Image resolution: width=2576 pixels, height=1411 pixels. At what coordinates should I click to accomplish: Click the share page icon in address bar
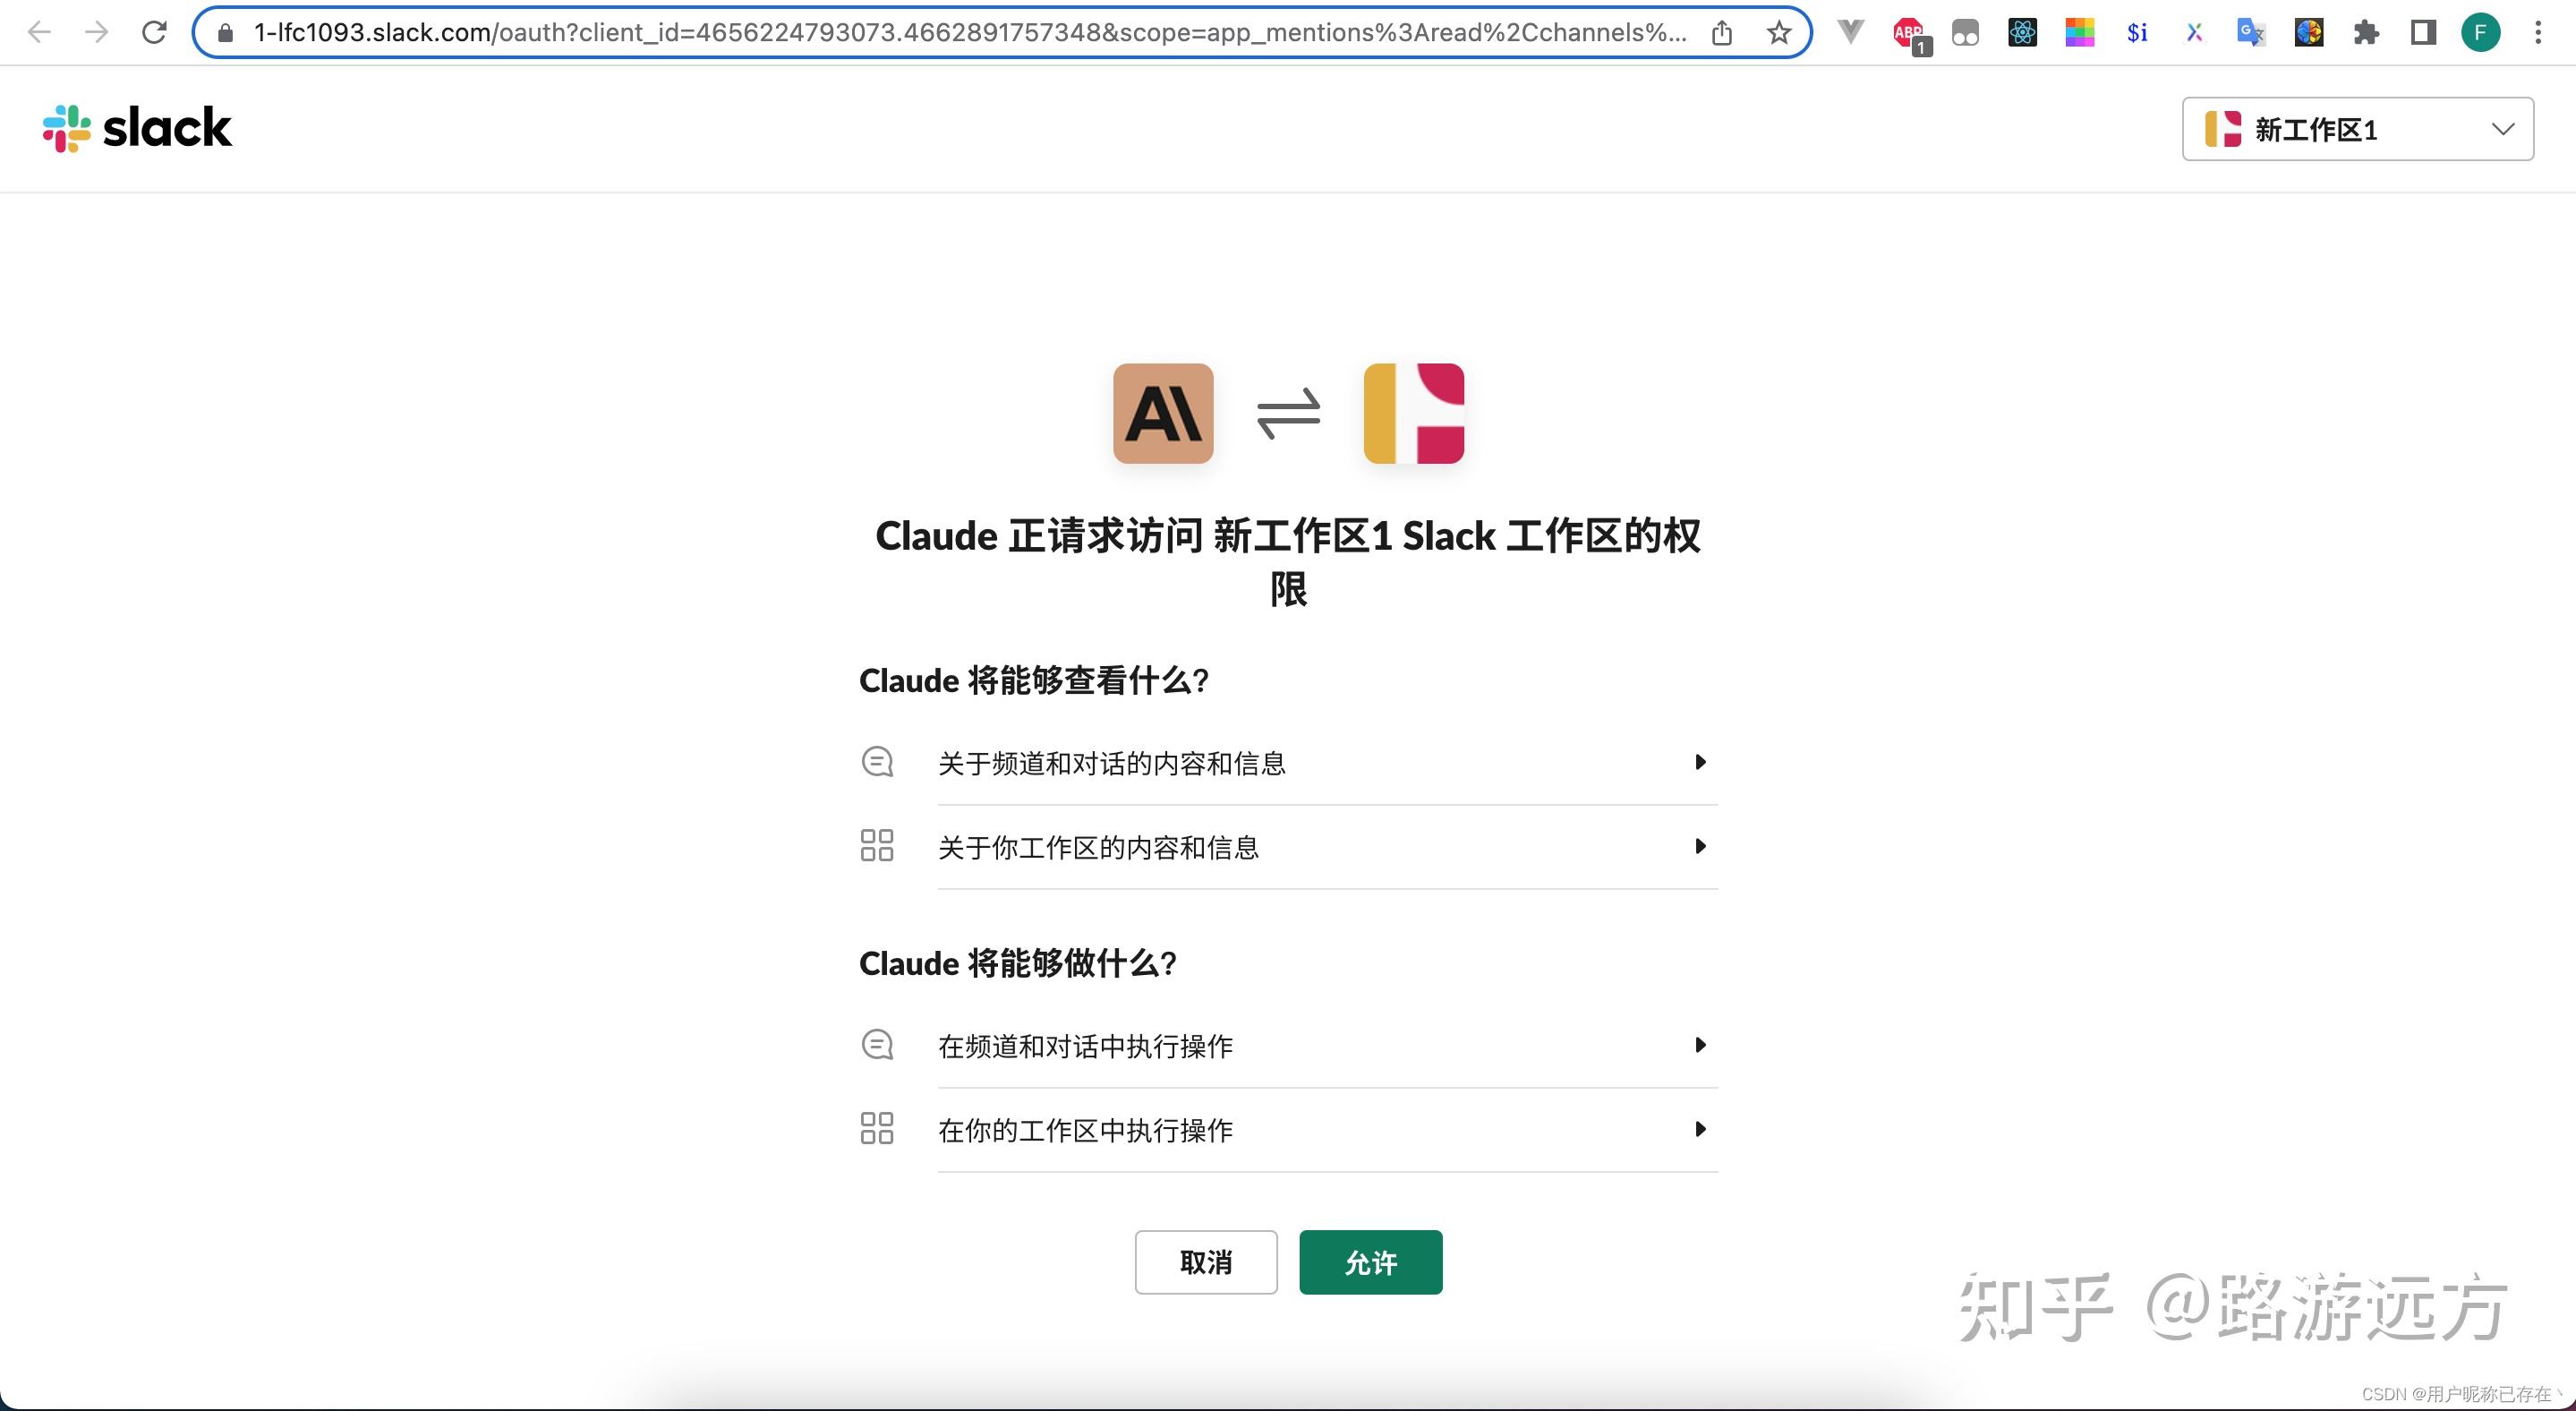point(1721,31)
